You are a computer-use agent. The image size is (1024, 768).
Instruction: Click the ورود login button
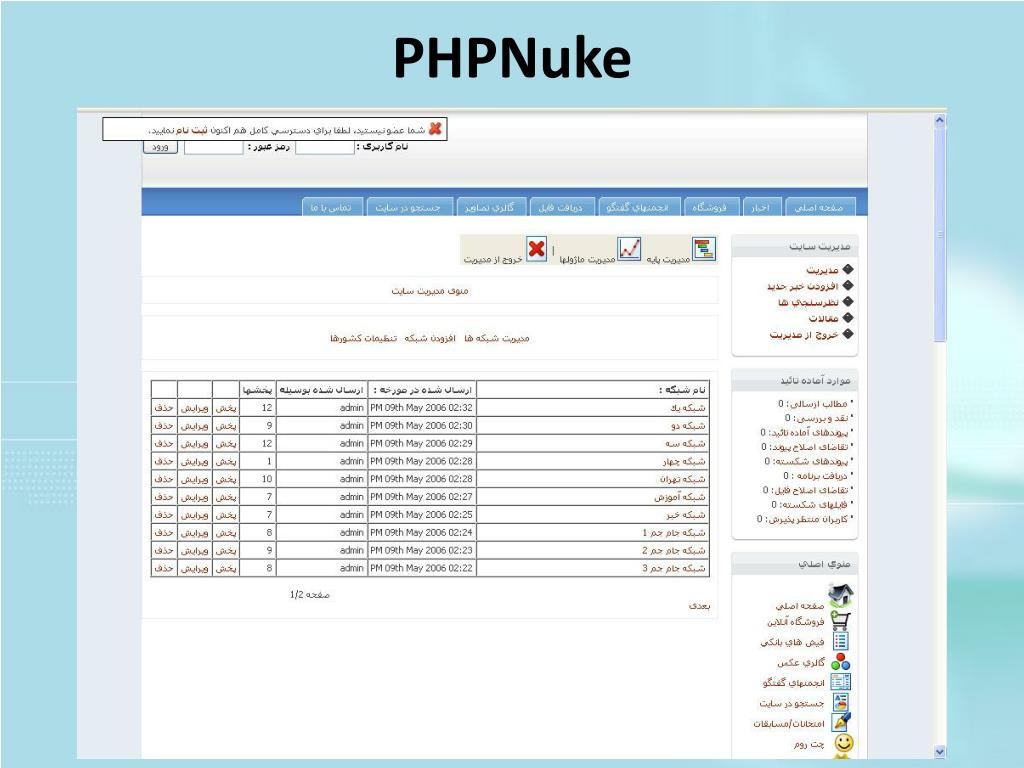pyautogui.click(x=161, y=147)
